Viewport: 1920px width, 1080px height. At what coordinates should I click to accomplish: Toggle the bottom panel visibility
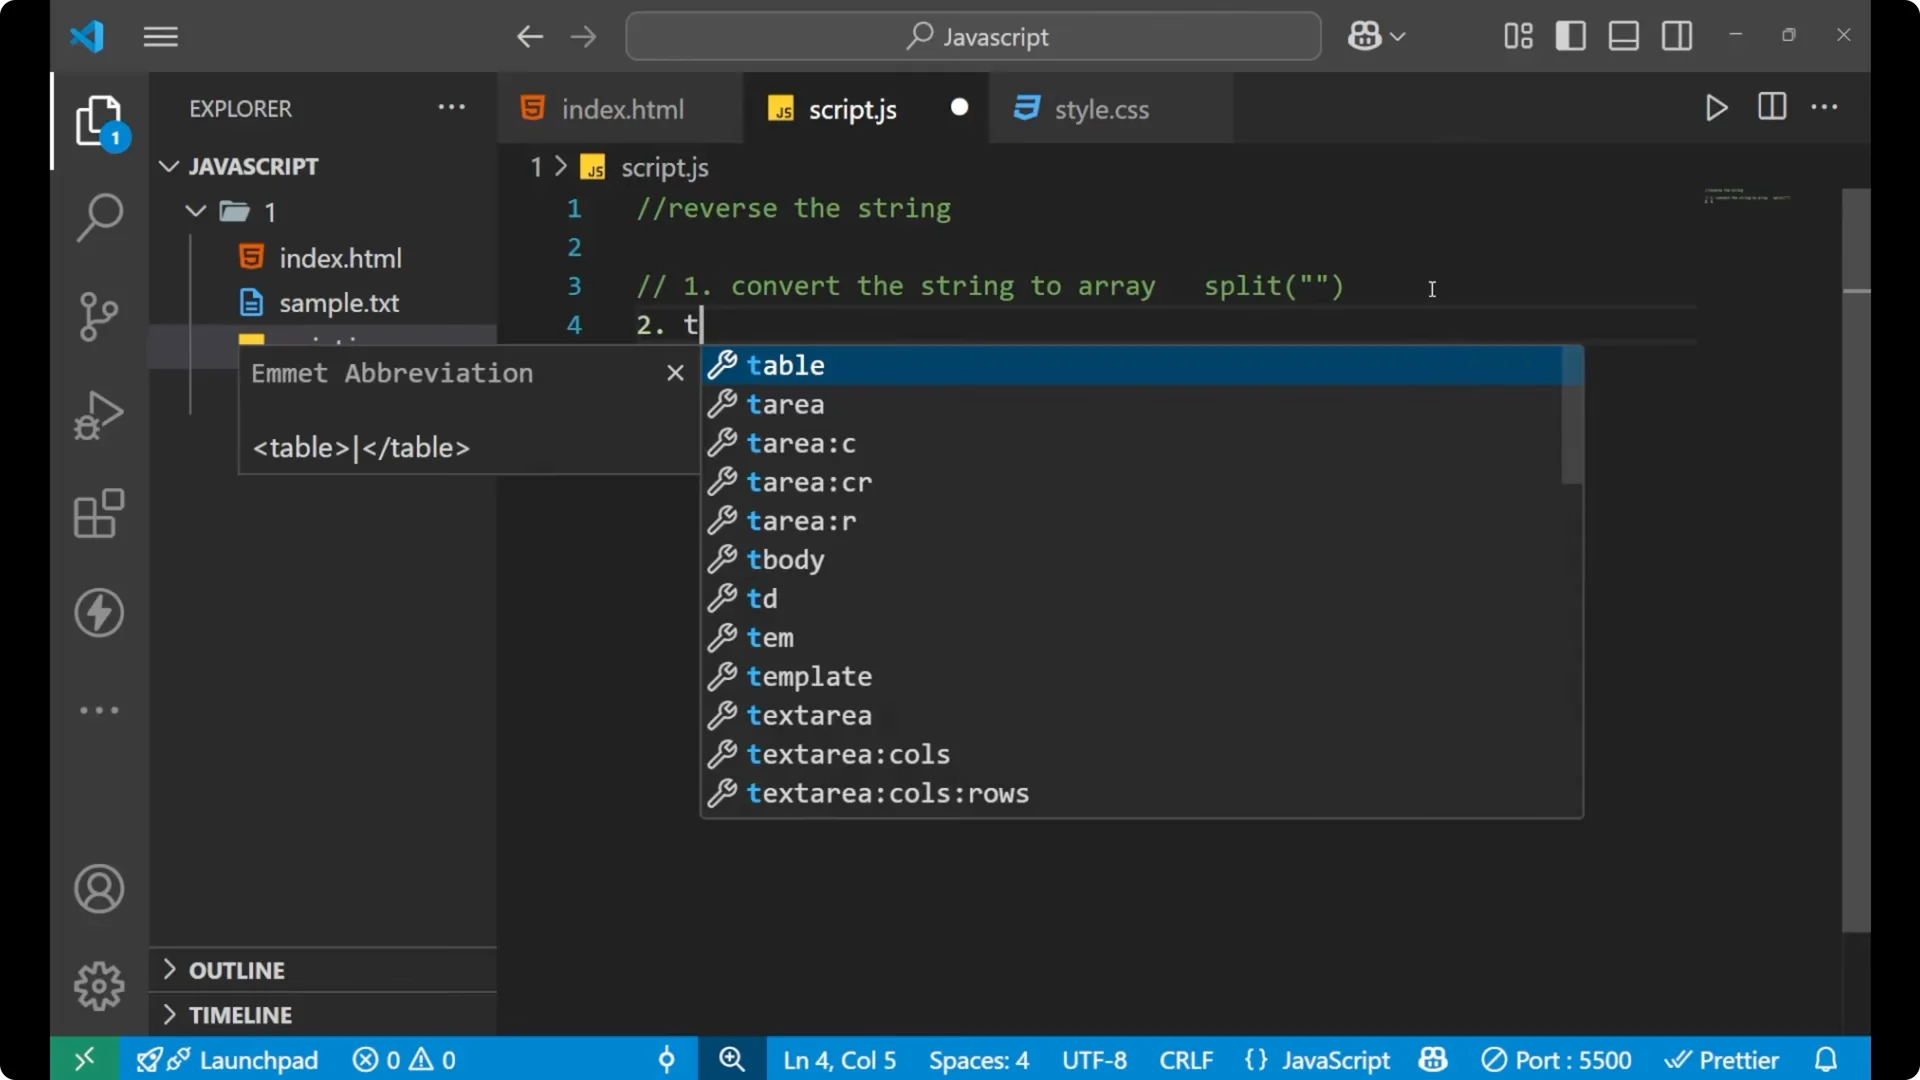click(x=1622, y=35)
